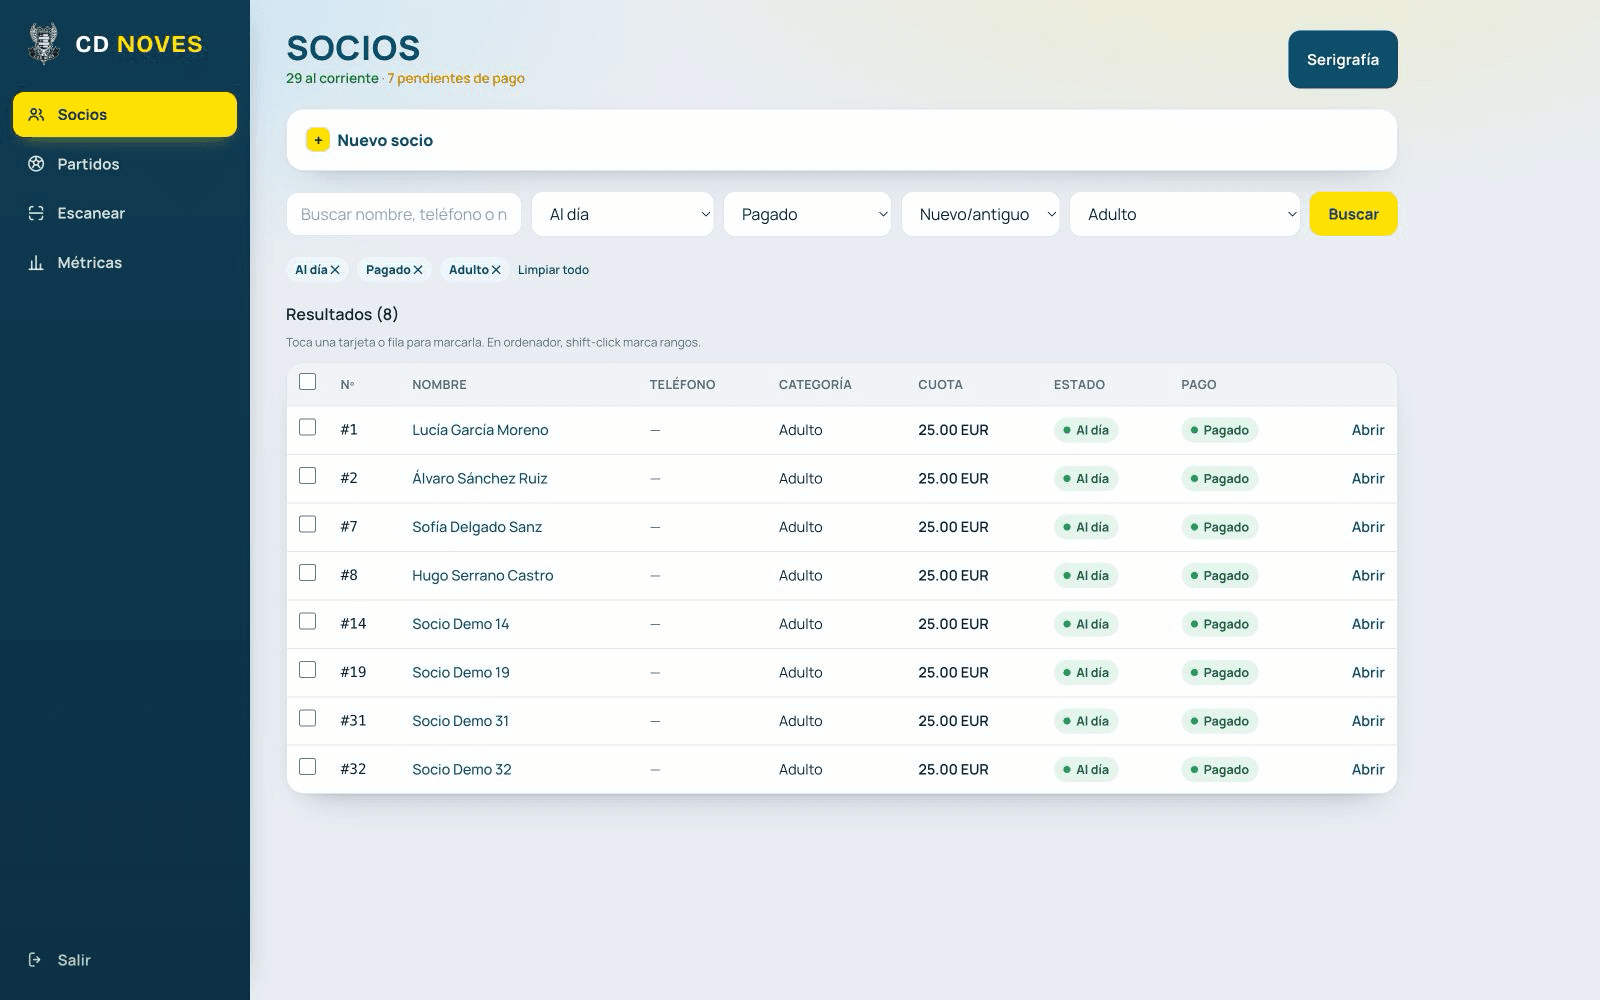
Task: Click the Limpiar todo link
Action: point(553,270)
